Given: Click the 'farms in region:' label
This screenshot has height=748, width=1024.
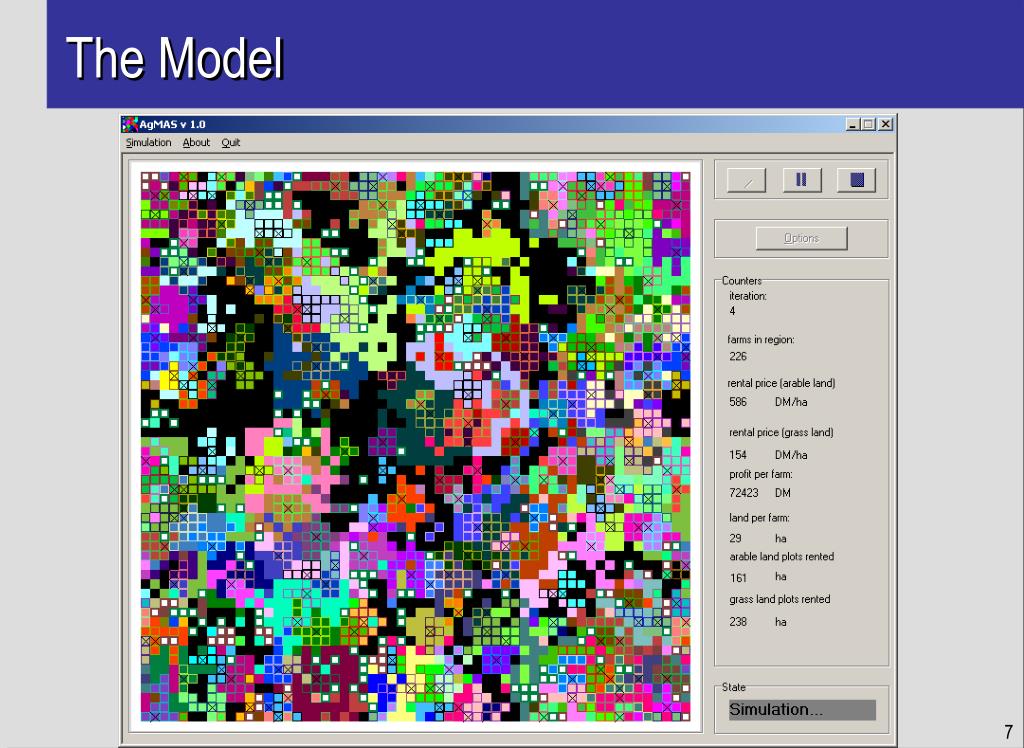Looking at the screenshot, I should click(761, 340).
